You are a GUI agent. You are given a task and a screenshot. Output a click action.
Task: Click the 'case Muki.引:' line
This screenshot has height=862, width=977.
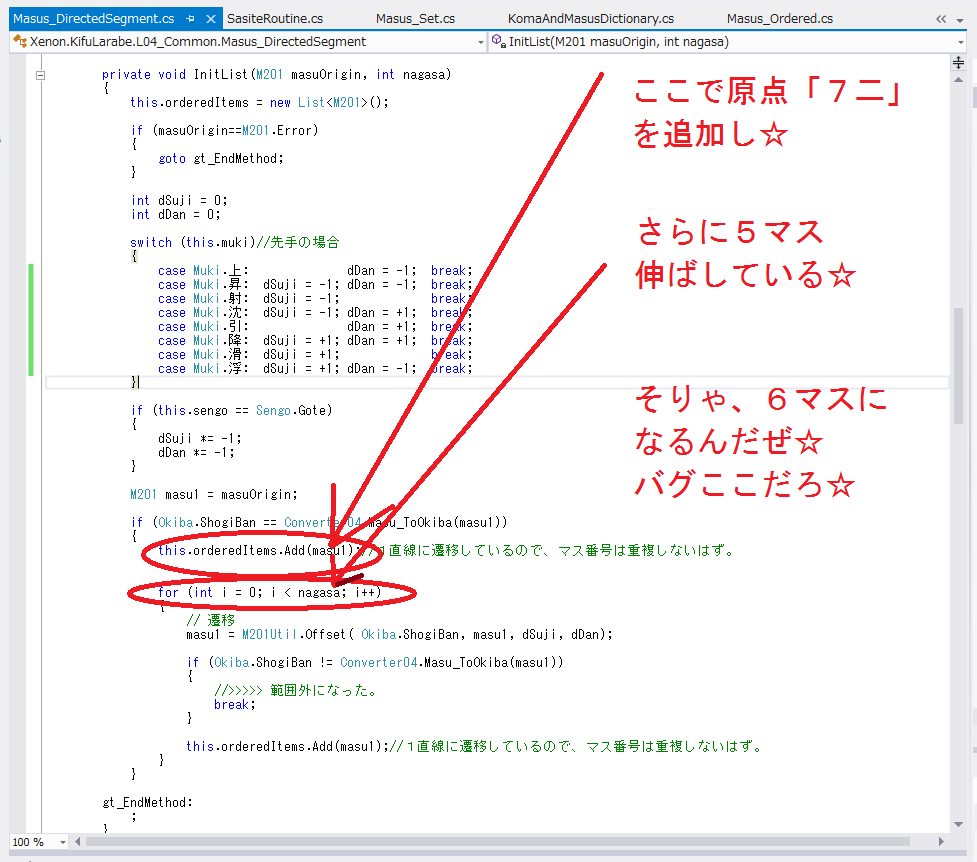pos(315,327)
